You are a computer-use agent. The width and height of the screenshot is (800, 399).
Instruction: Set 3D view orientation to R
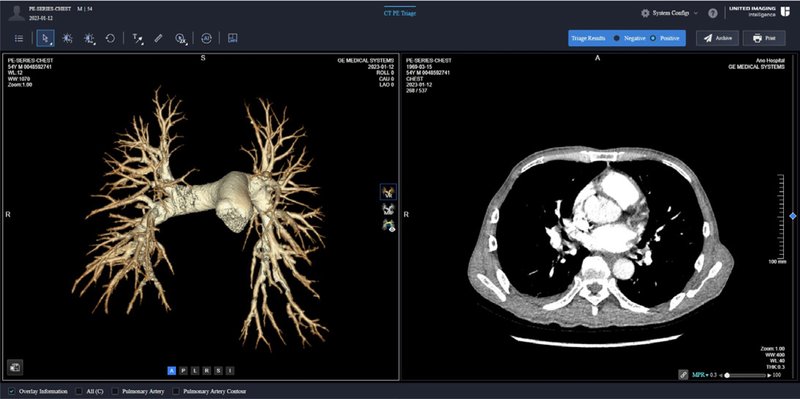point(207,371)
